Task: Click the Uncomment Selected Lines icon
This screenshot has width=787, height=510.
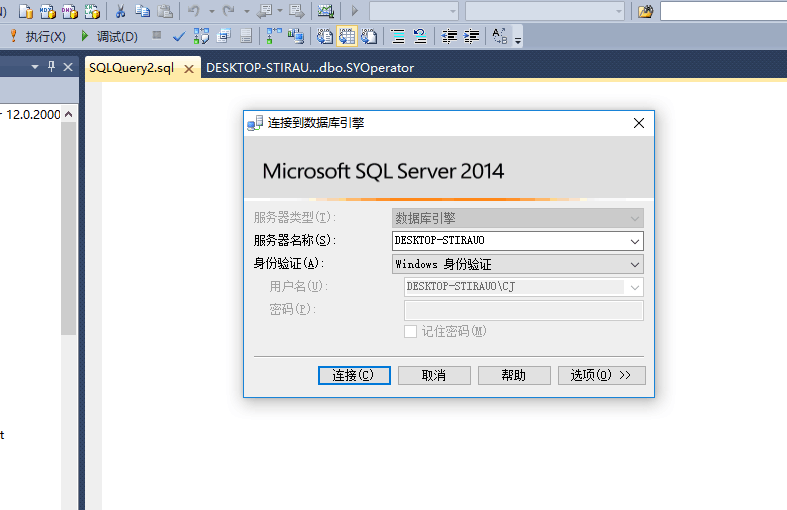Action: tap(420, 36)
